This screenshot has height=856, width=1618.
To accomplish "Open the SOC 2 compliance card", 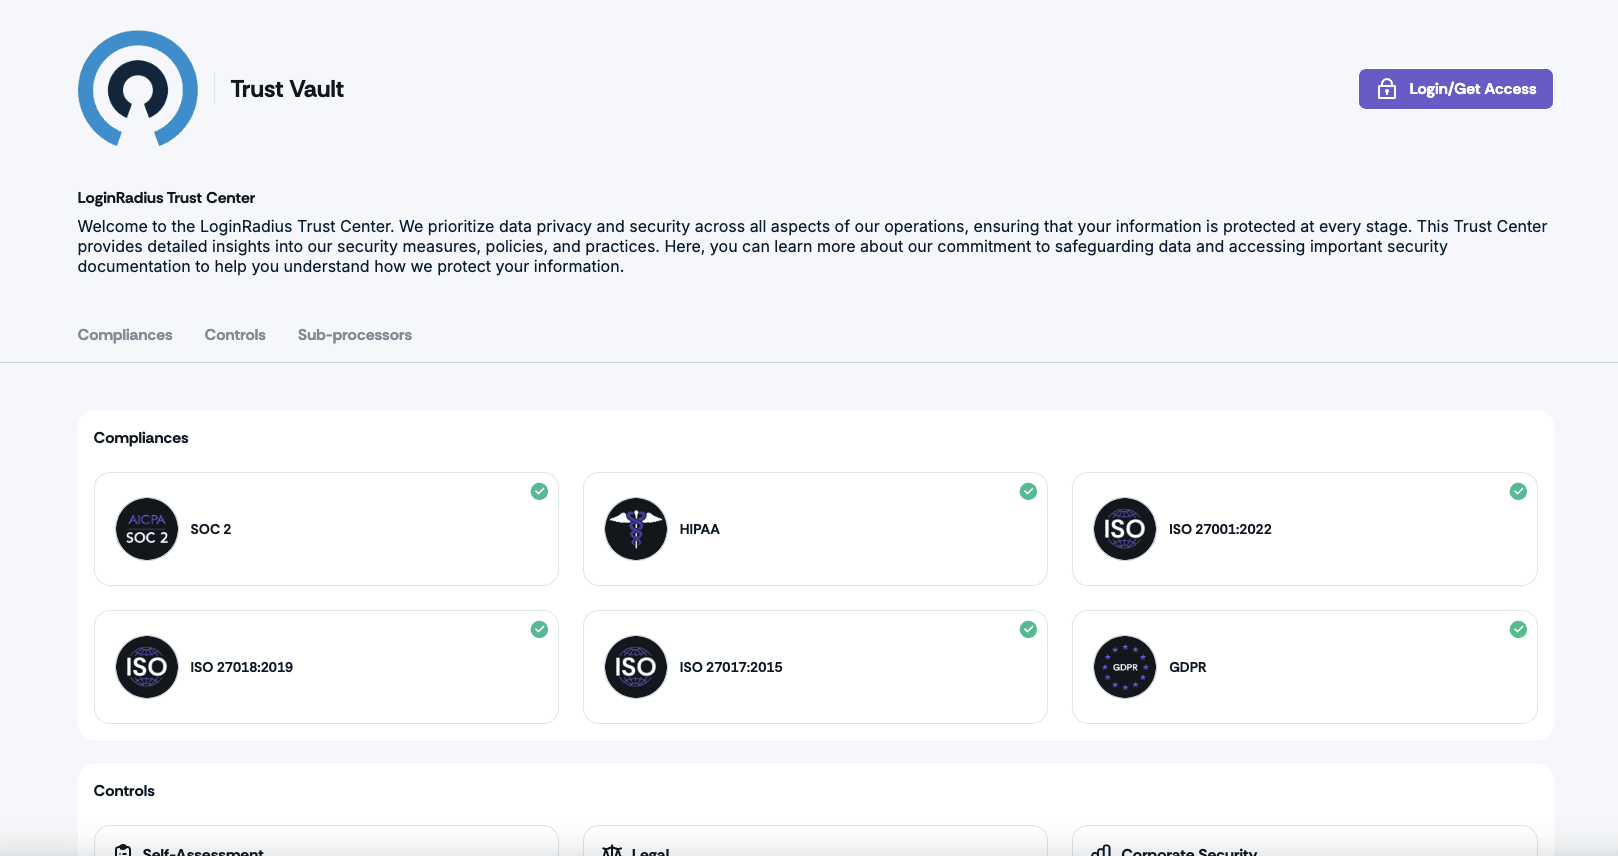I will [326, 529].
